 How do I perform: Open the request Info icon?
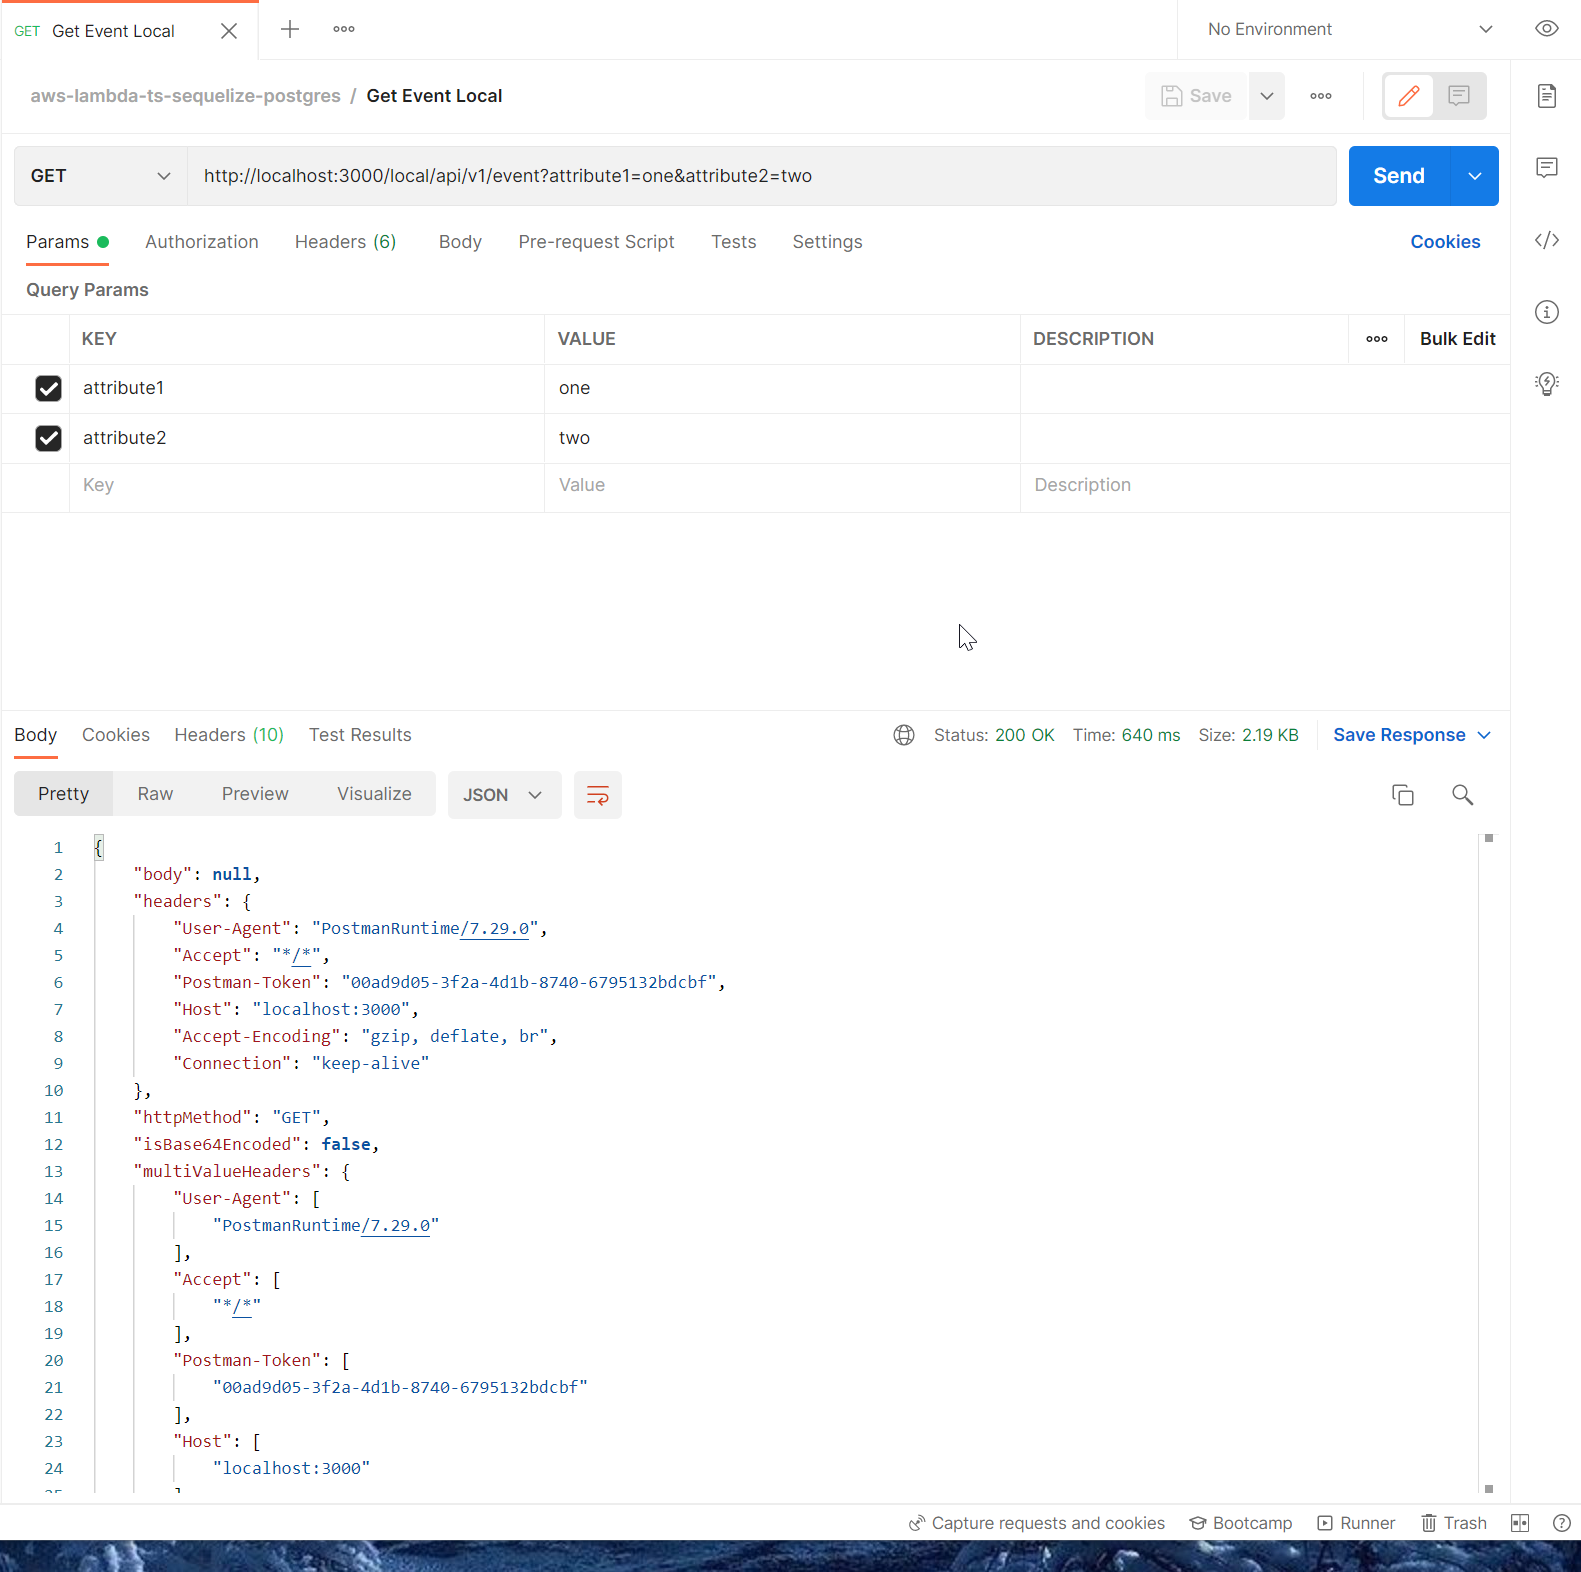click(1547, 312)
